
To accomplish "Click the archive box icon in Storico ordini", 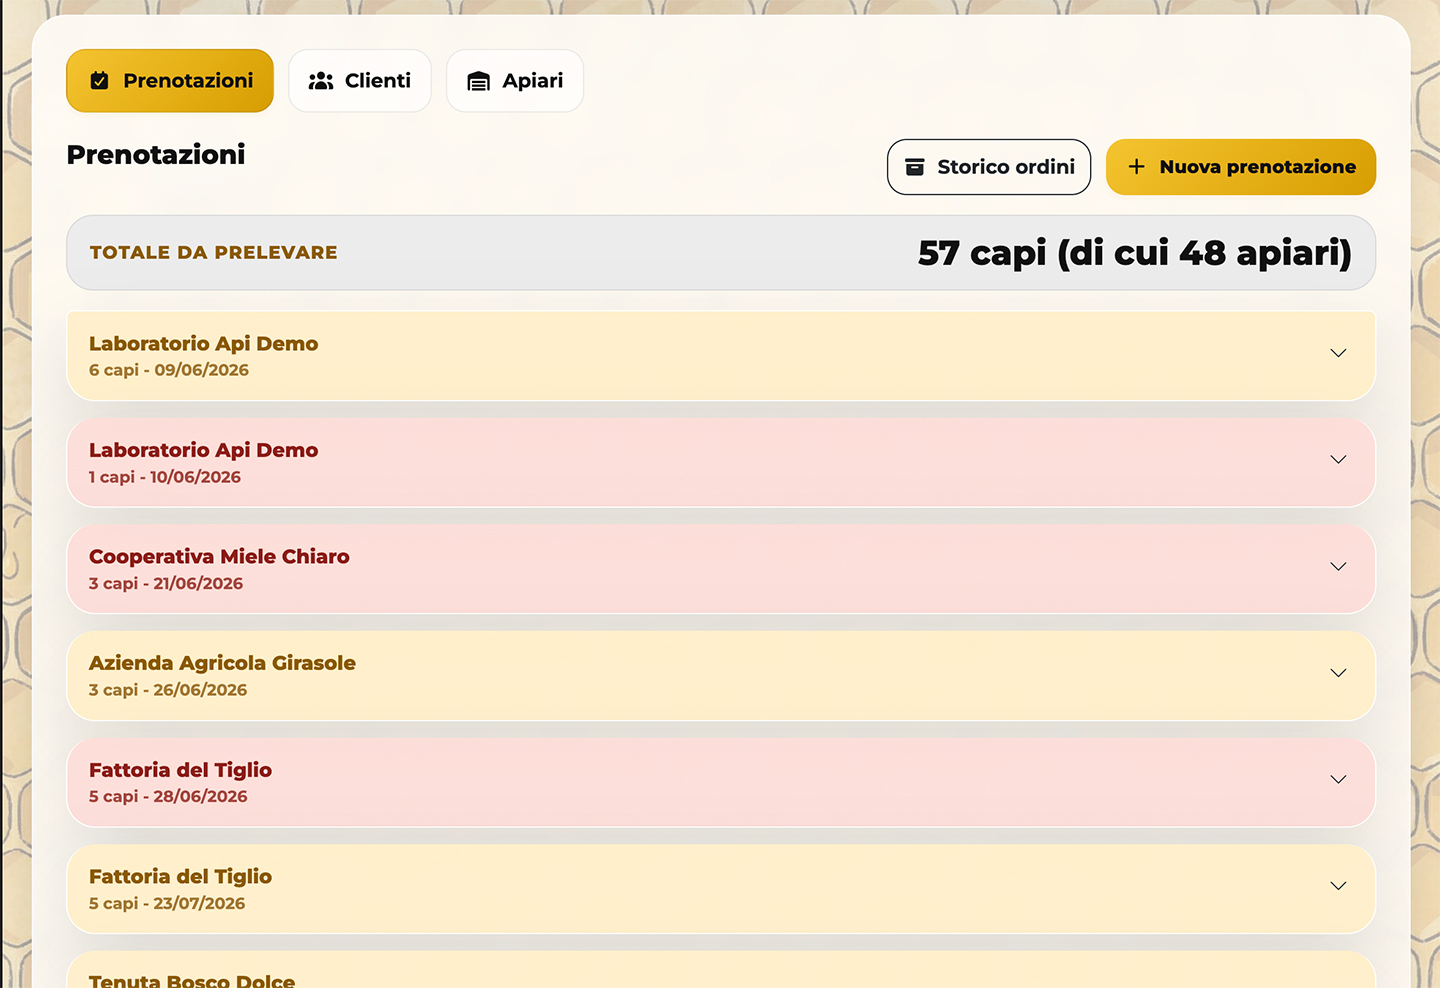I will click(915, 167).
